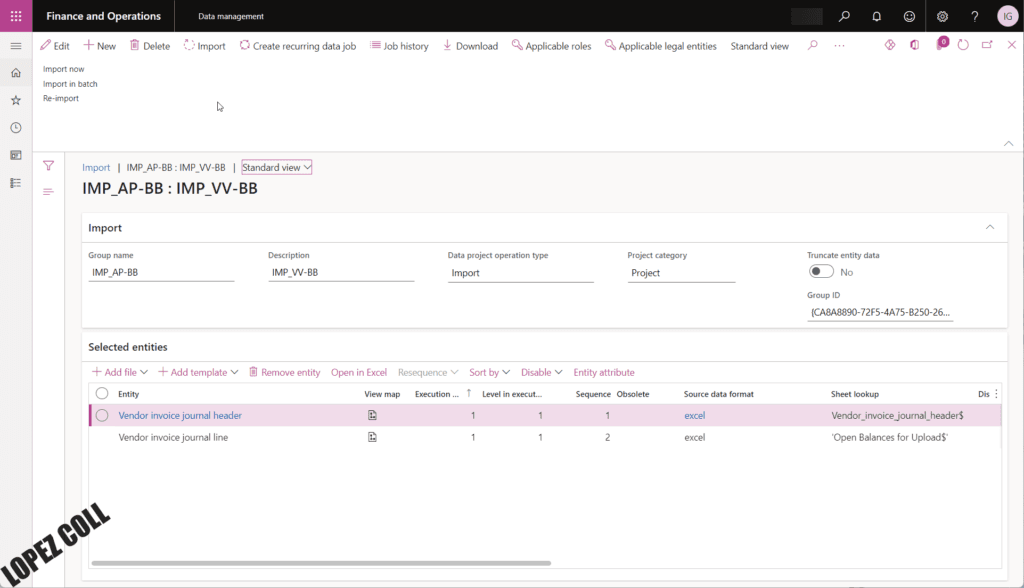Open the settings gear icon
This screenshot has height=588, width=1024.
click(x=941, y=16)
